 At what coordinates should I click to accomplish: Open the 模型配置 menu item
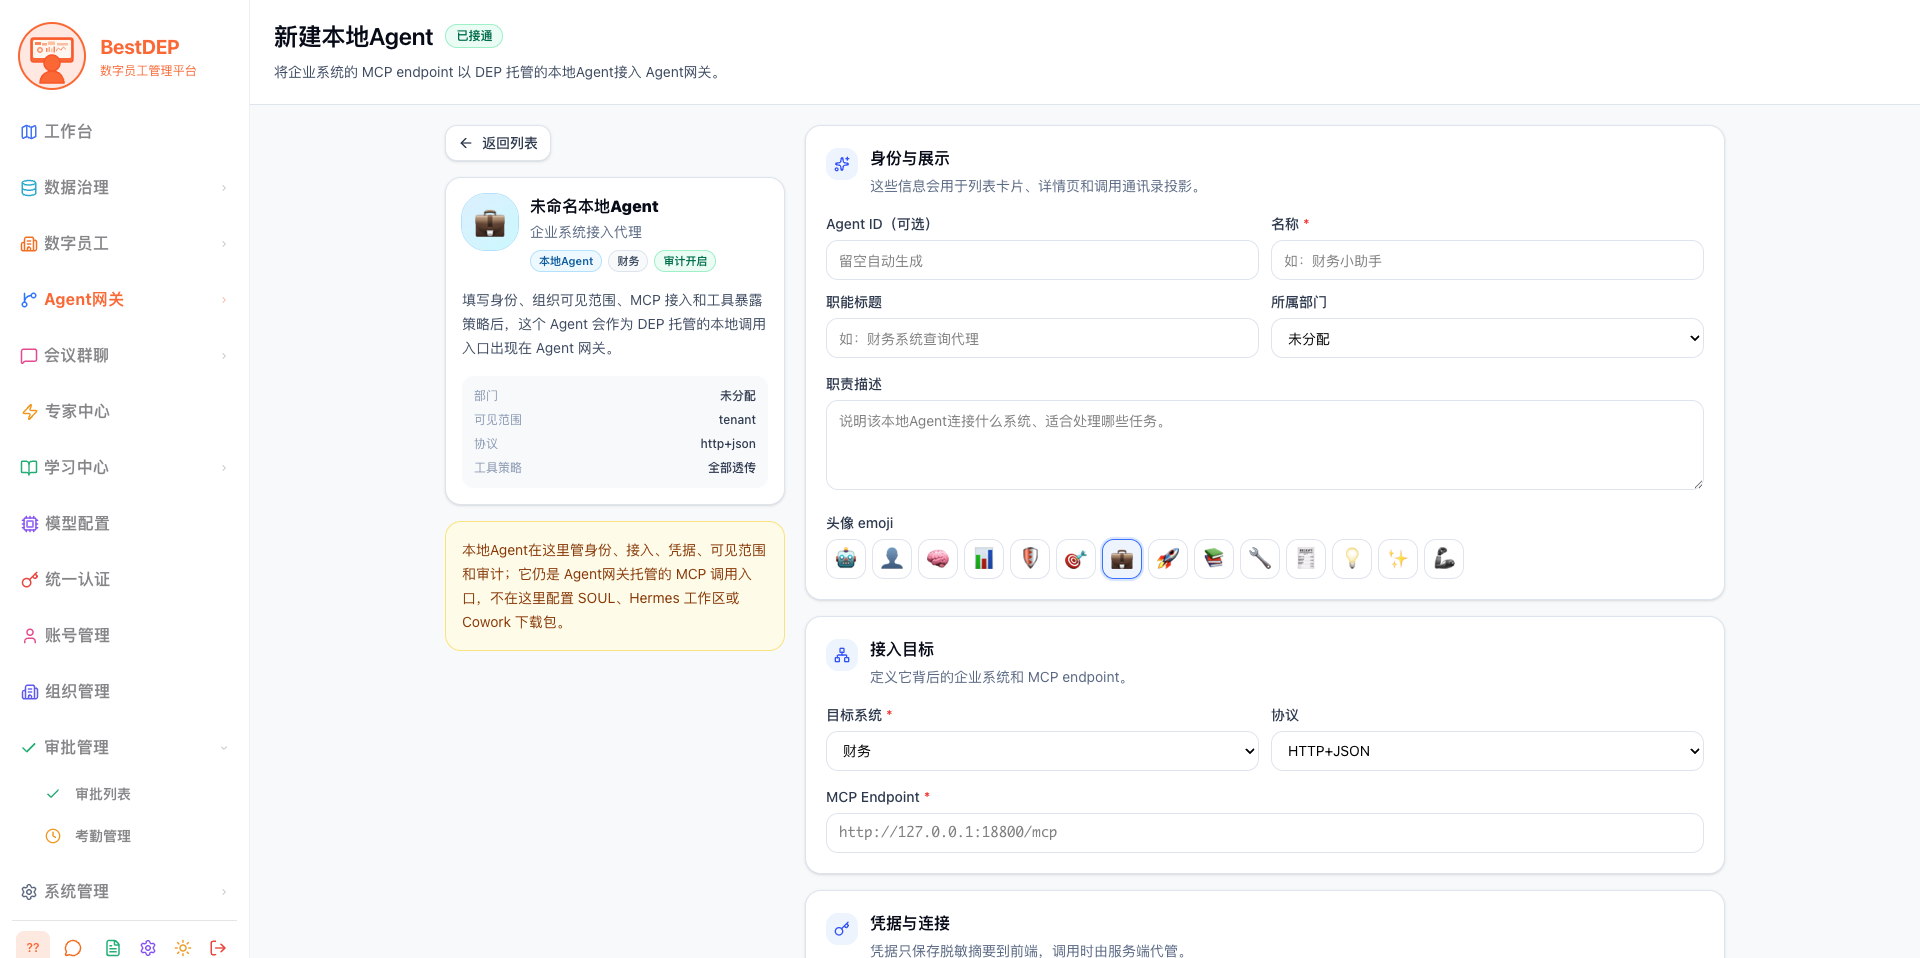[x=124, y=523]
